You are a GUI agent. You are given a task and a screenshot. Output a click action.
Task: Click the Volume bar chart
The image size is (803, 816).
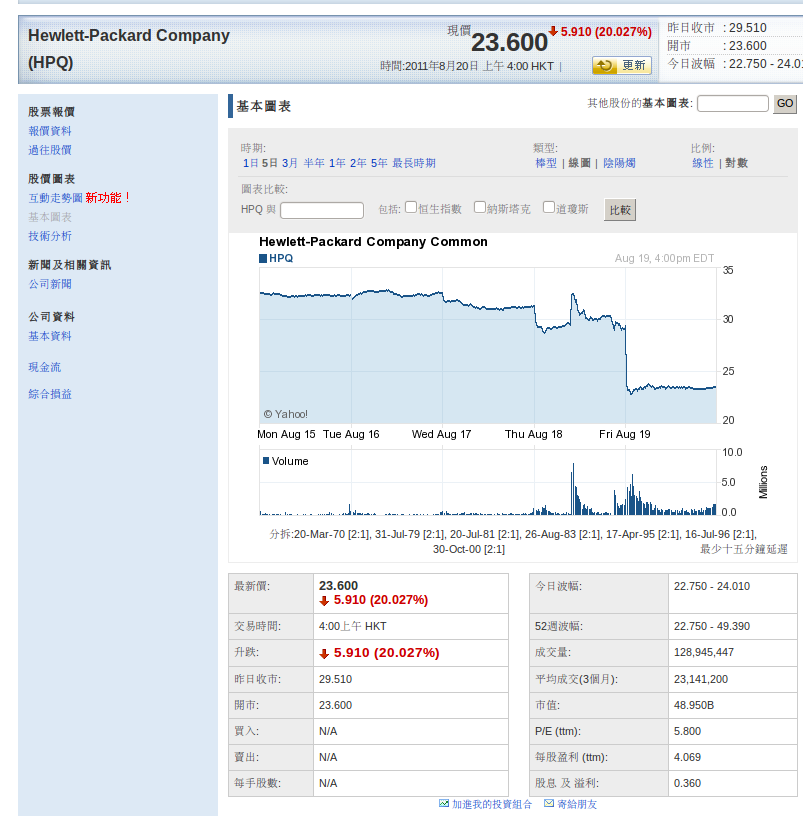coord(488,482)
